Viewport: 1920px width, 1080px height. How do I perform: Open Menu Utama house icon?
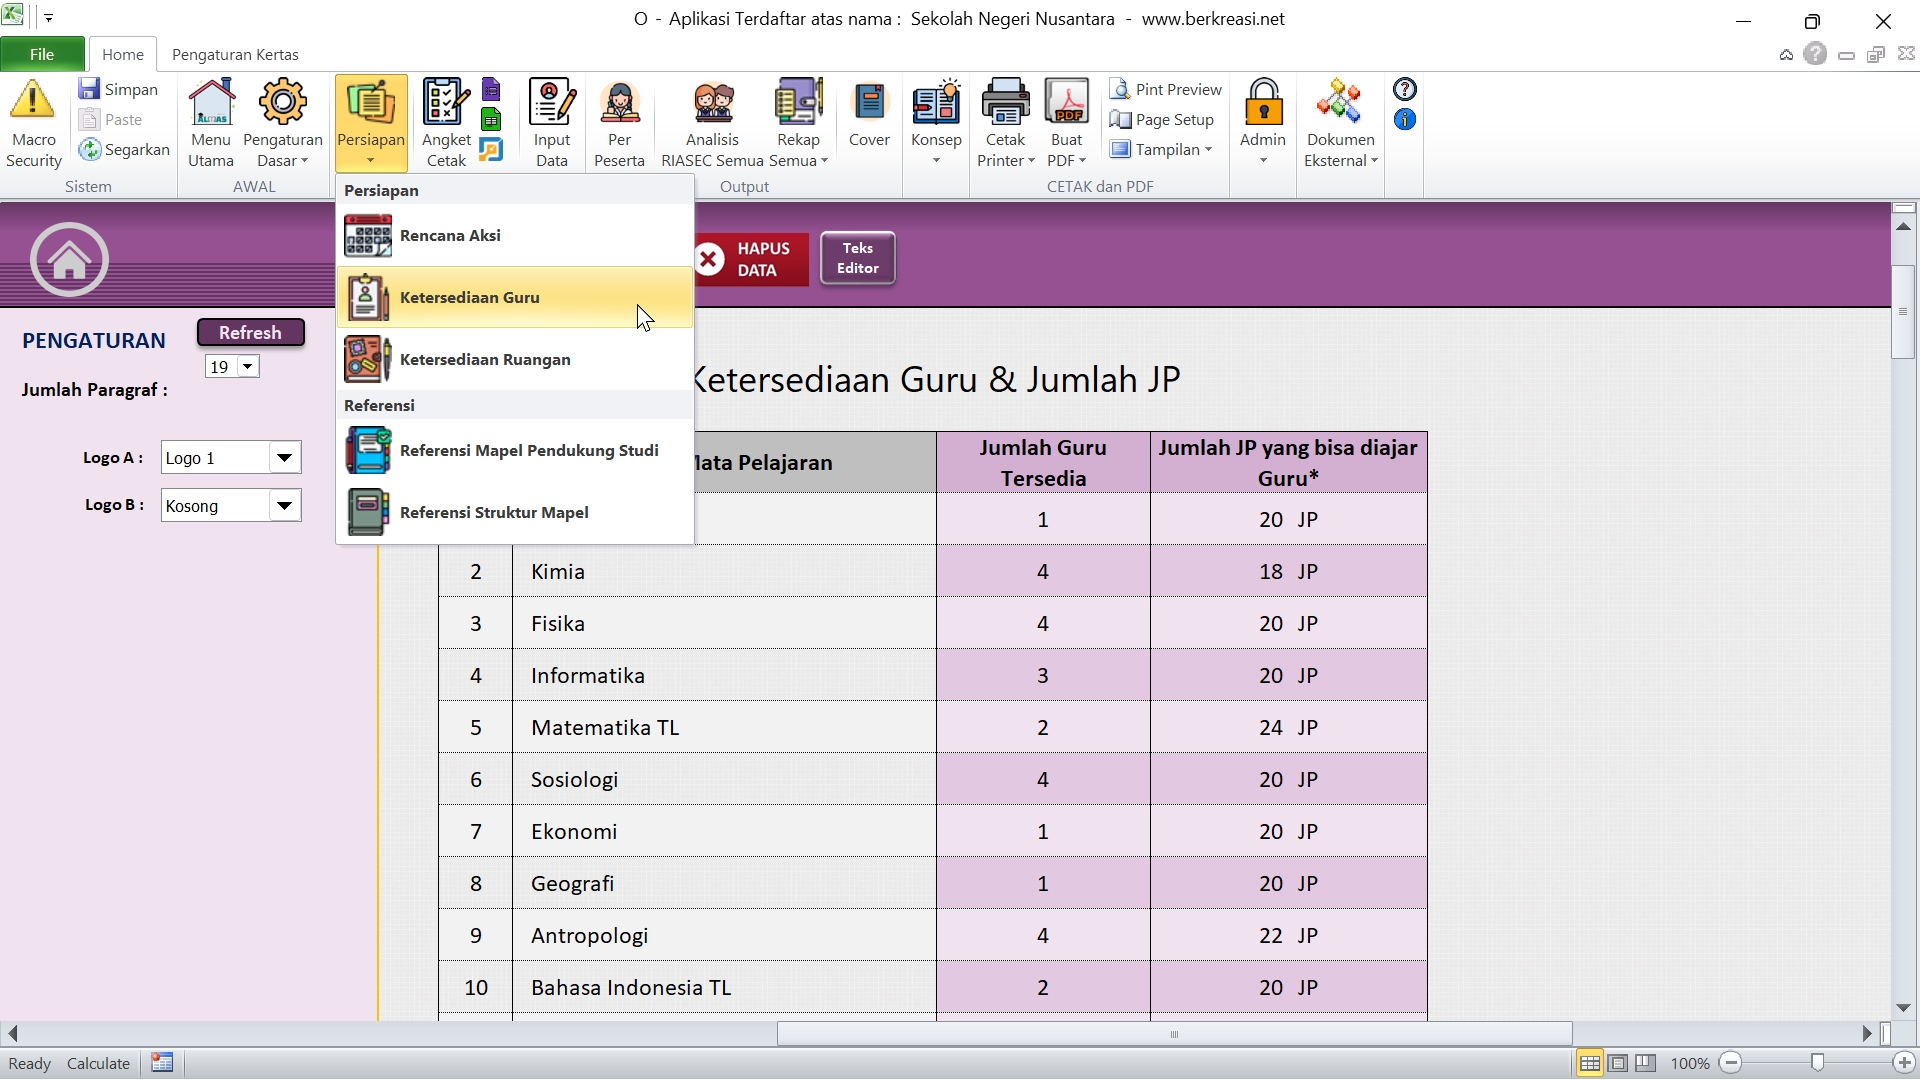tap(211, 102)
